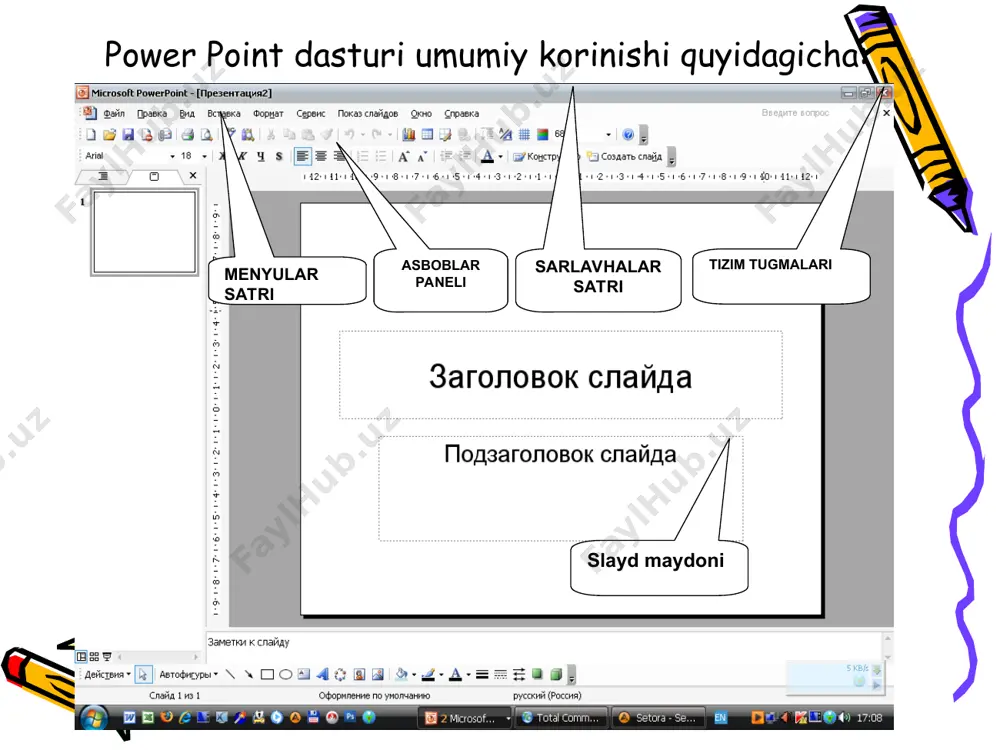Toggle Underline formatting
Image resolution: width=1000 pixels, height=750 pixels.
260,156
